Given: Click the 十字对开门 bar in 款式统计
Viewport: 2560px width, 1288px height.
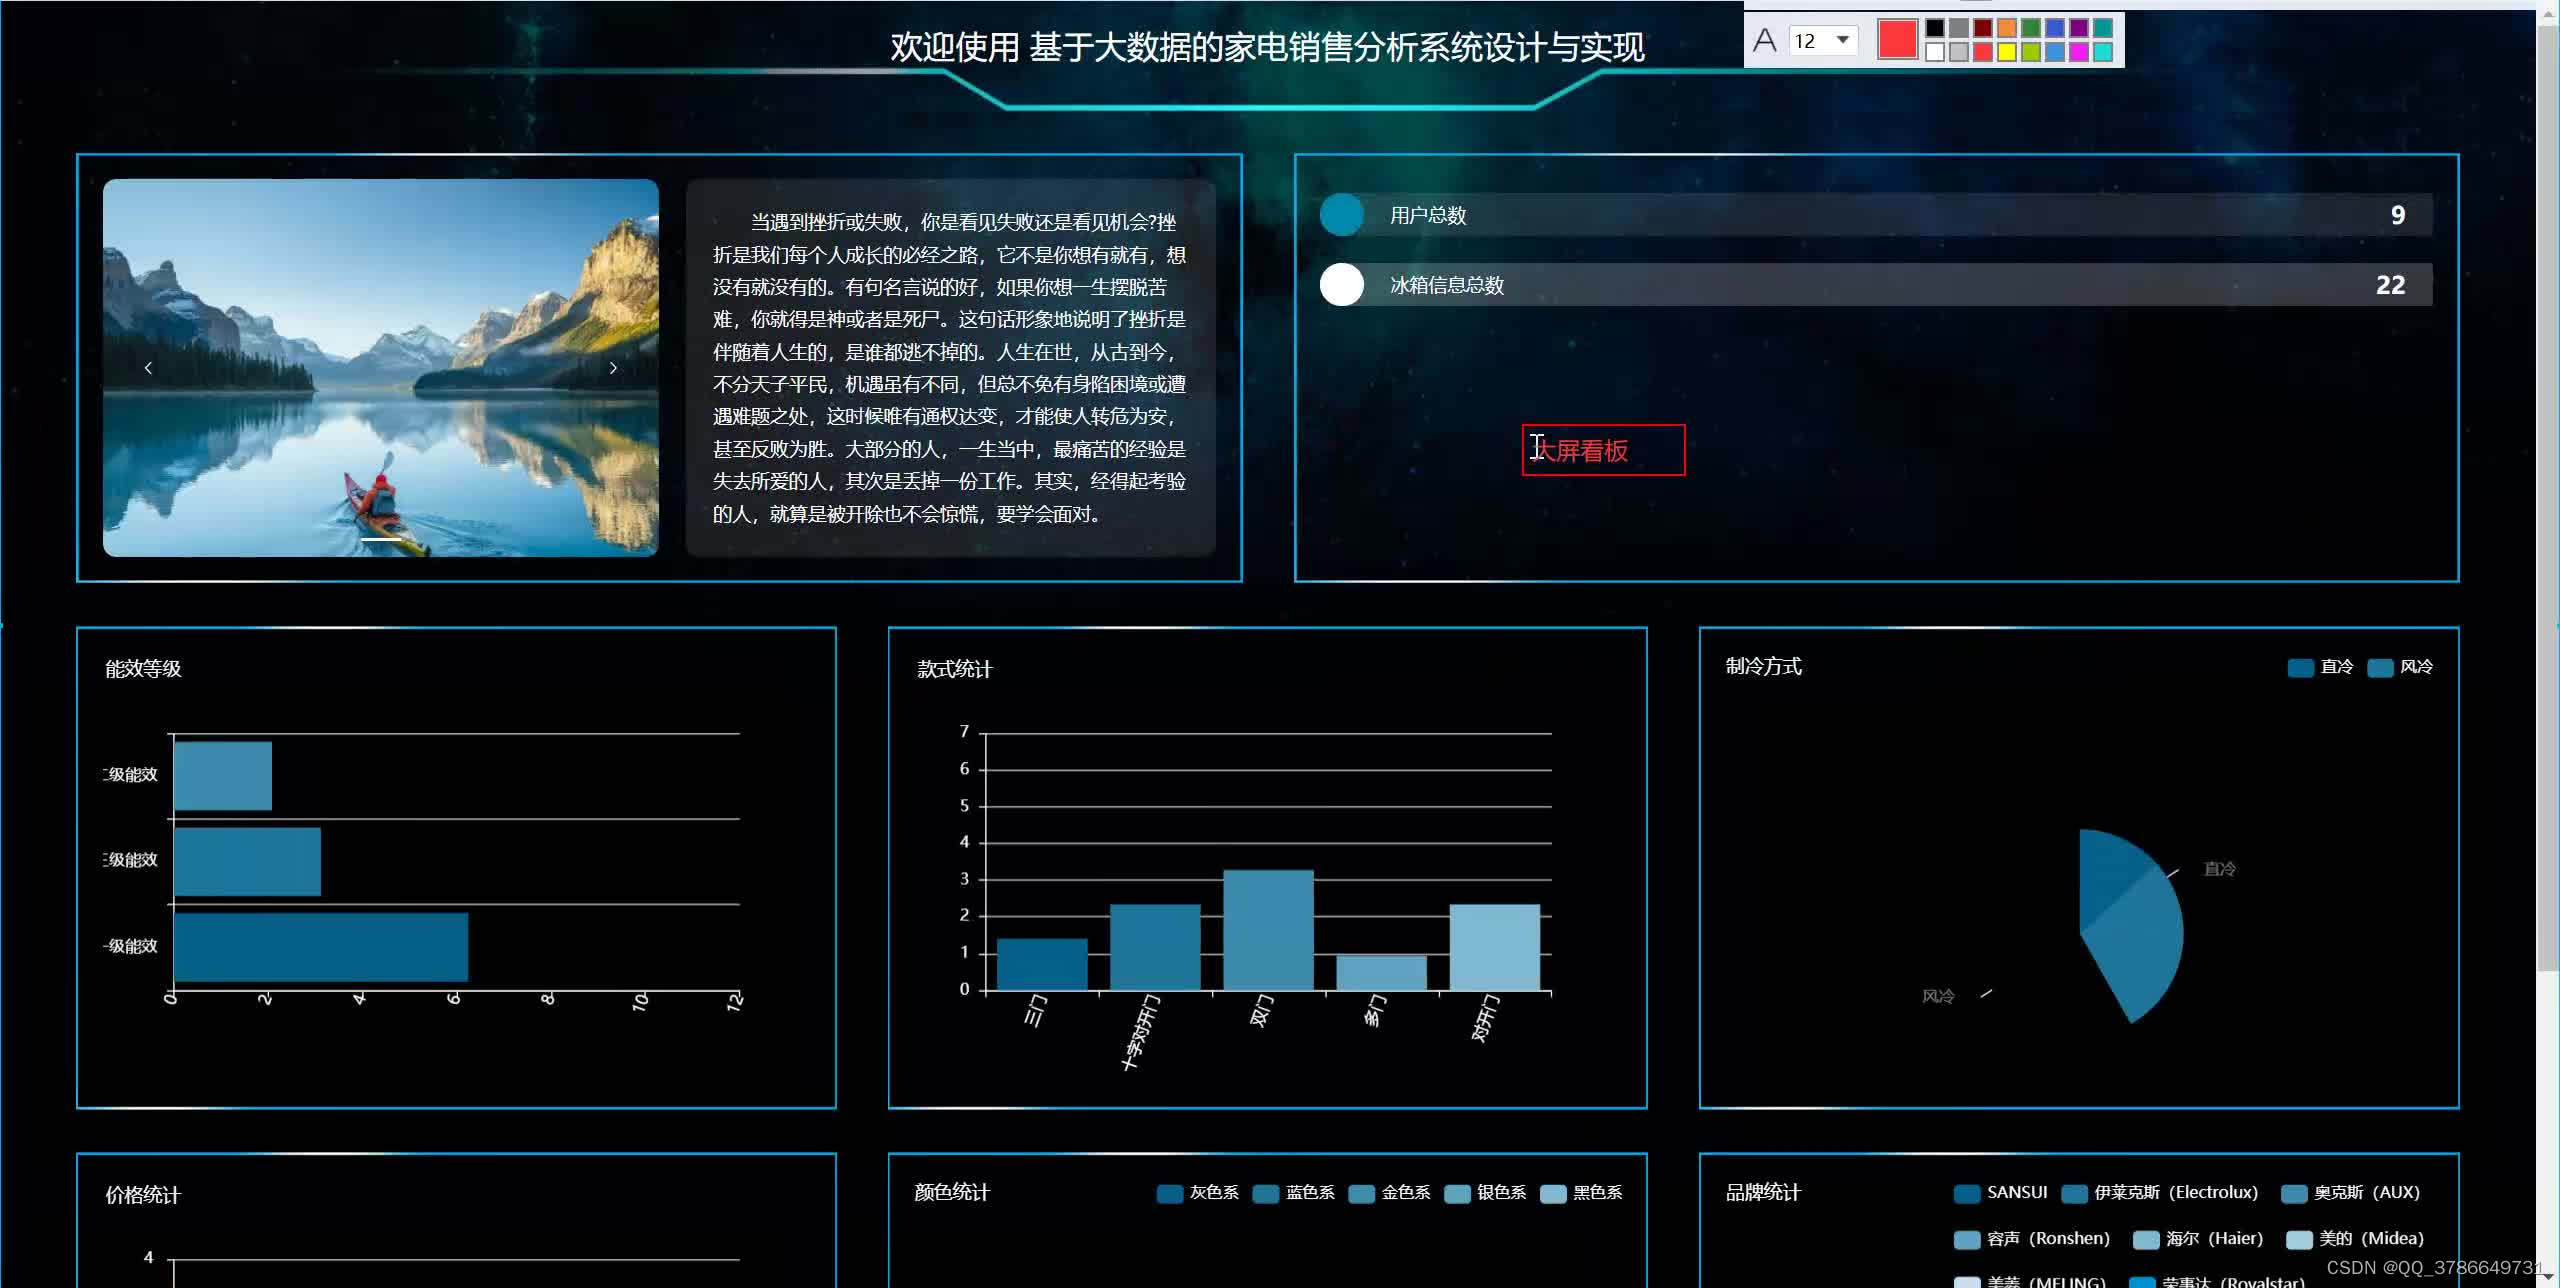Looking at the screenshot, I should pyautogui.click(x=1155, y=947).
